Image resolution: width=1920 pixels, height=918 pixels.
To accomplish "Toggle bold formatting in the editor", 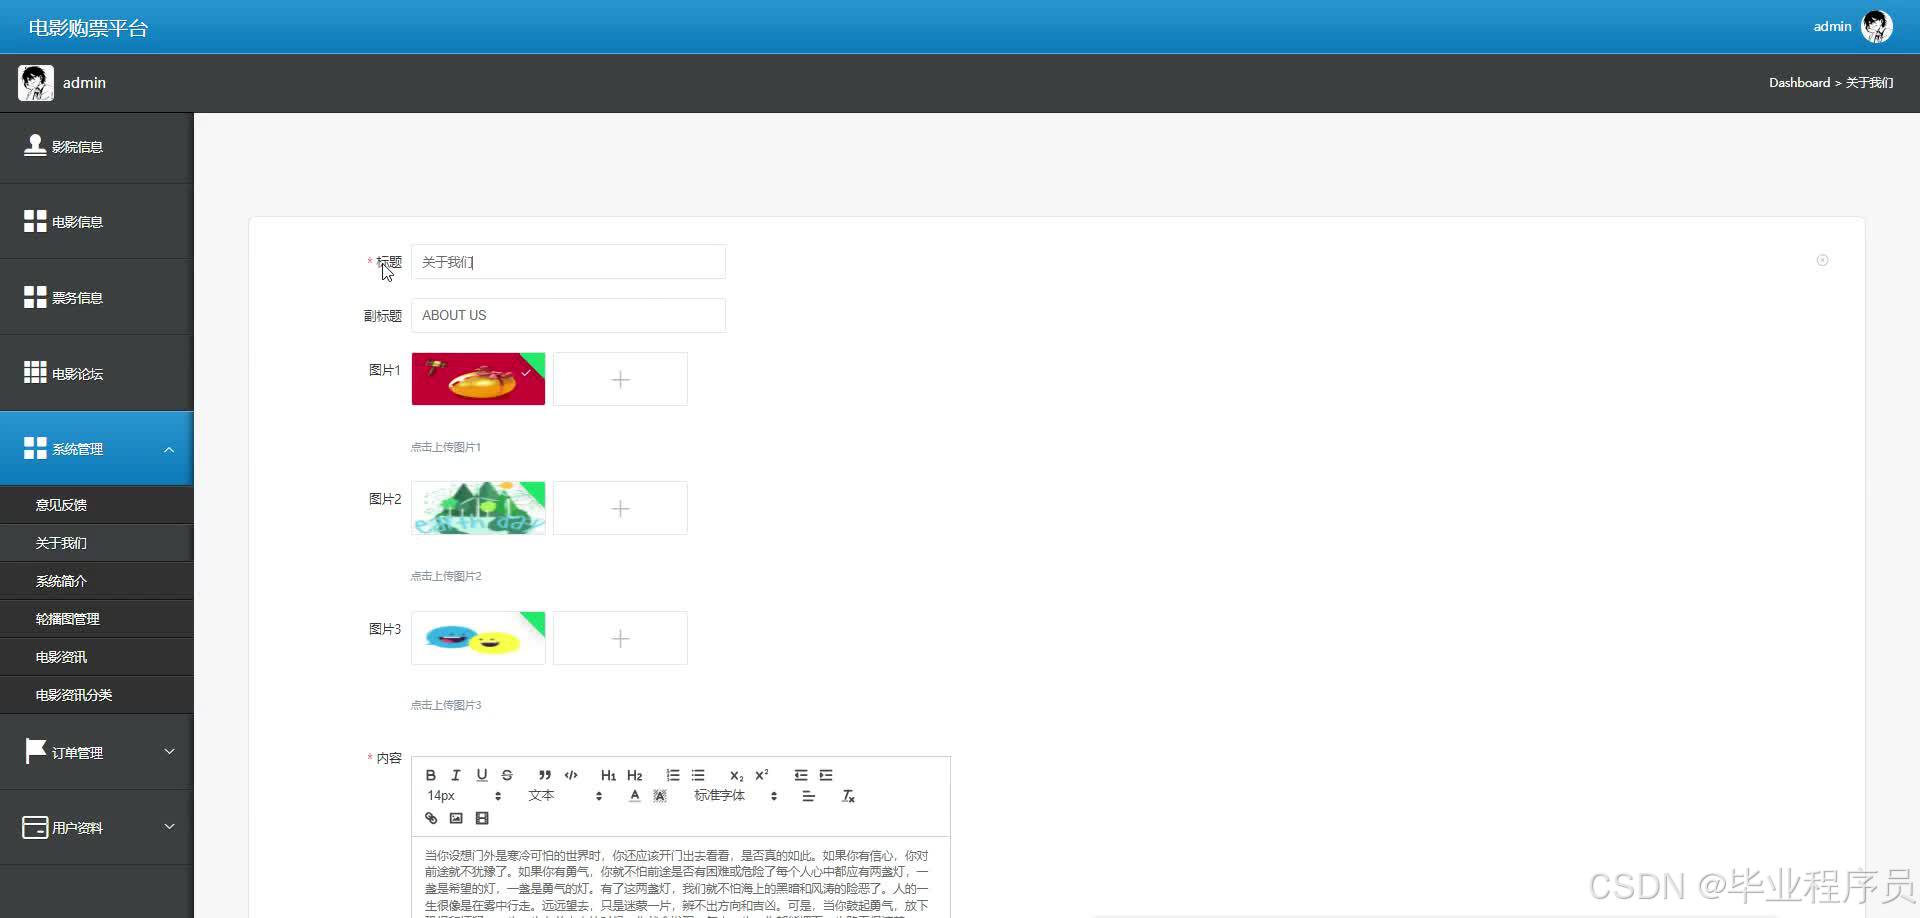I will [431, 775].
